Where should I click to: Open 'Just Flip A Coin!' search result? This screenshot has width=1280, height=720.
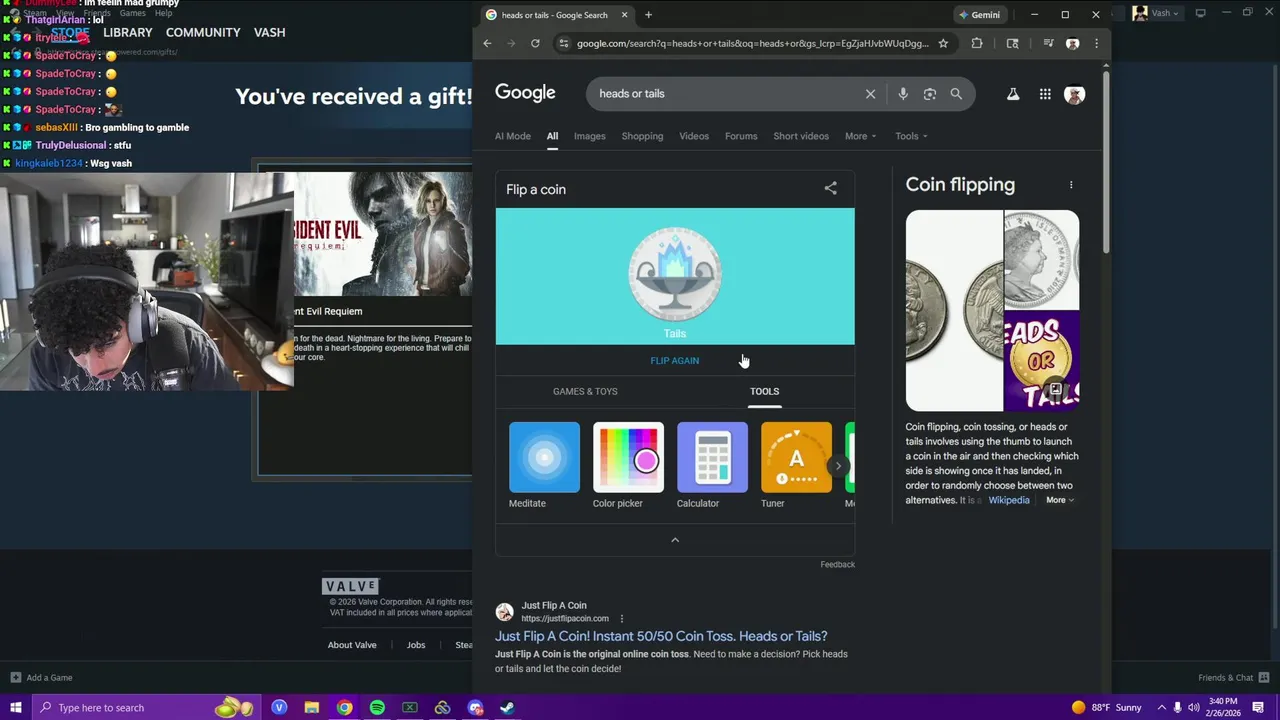click(661, 636)
